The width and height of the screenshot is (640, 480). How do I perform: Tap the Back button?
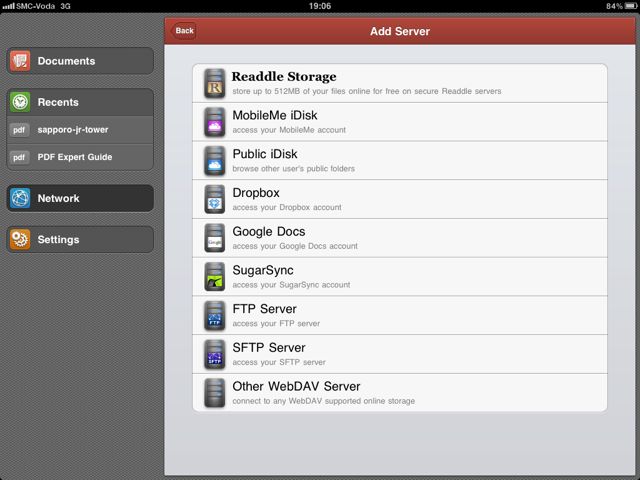click(184, 31)
